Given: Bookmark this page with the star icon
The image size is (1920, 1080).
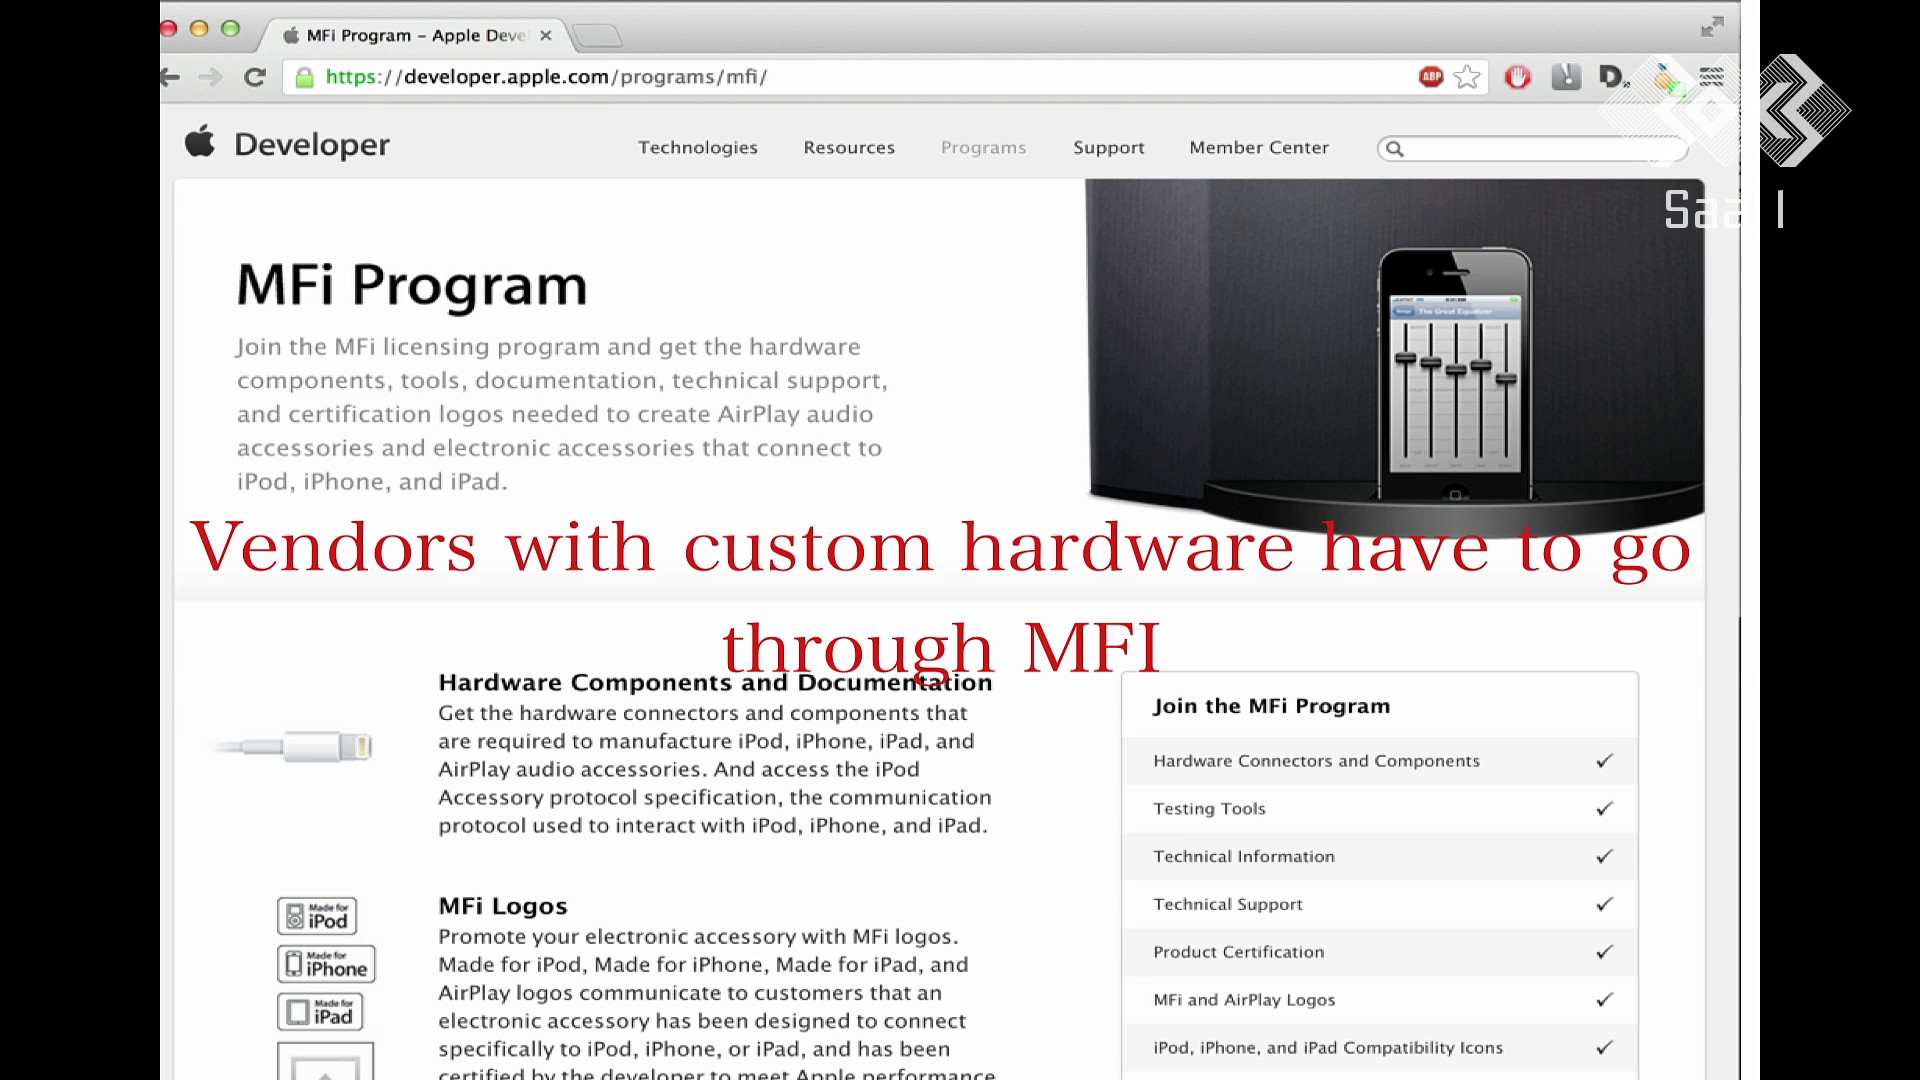Looking at the screenshot, I should [1467, 77].
